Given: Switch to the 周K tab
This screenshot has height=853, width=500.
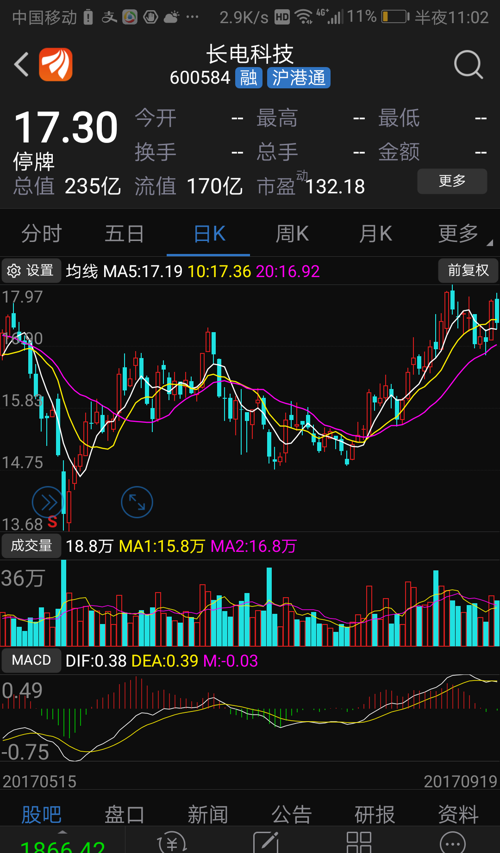Looking at the screenshot, I should coord(292,234).
